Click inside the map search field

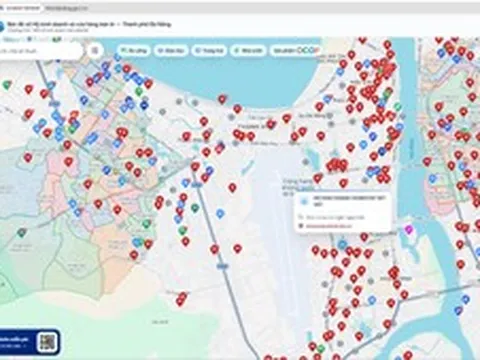[x=40, y=51]
